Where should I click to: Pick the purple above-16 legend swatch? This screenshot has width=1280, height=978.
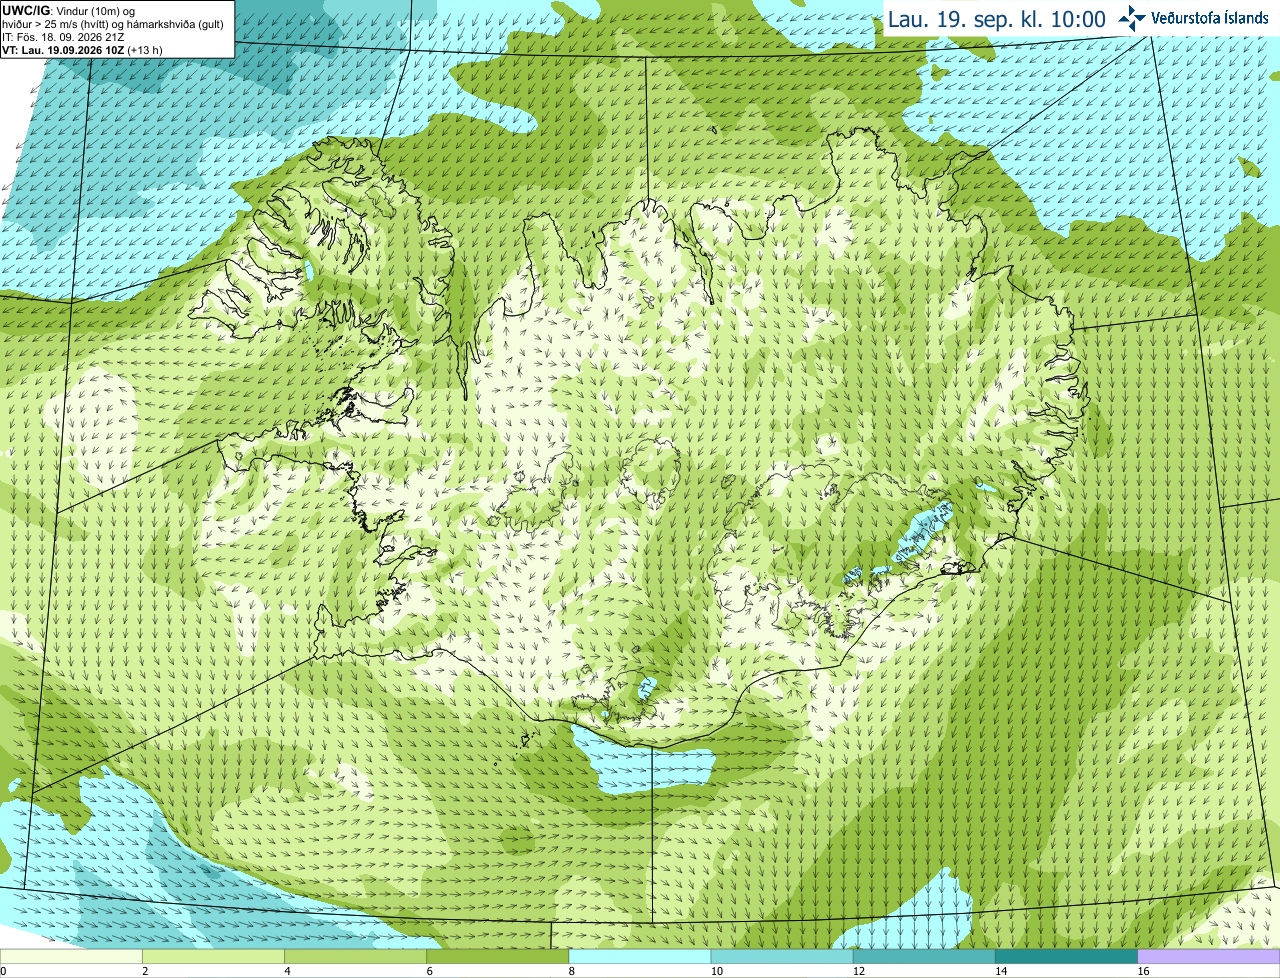click(1209, 957)
